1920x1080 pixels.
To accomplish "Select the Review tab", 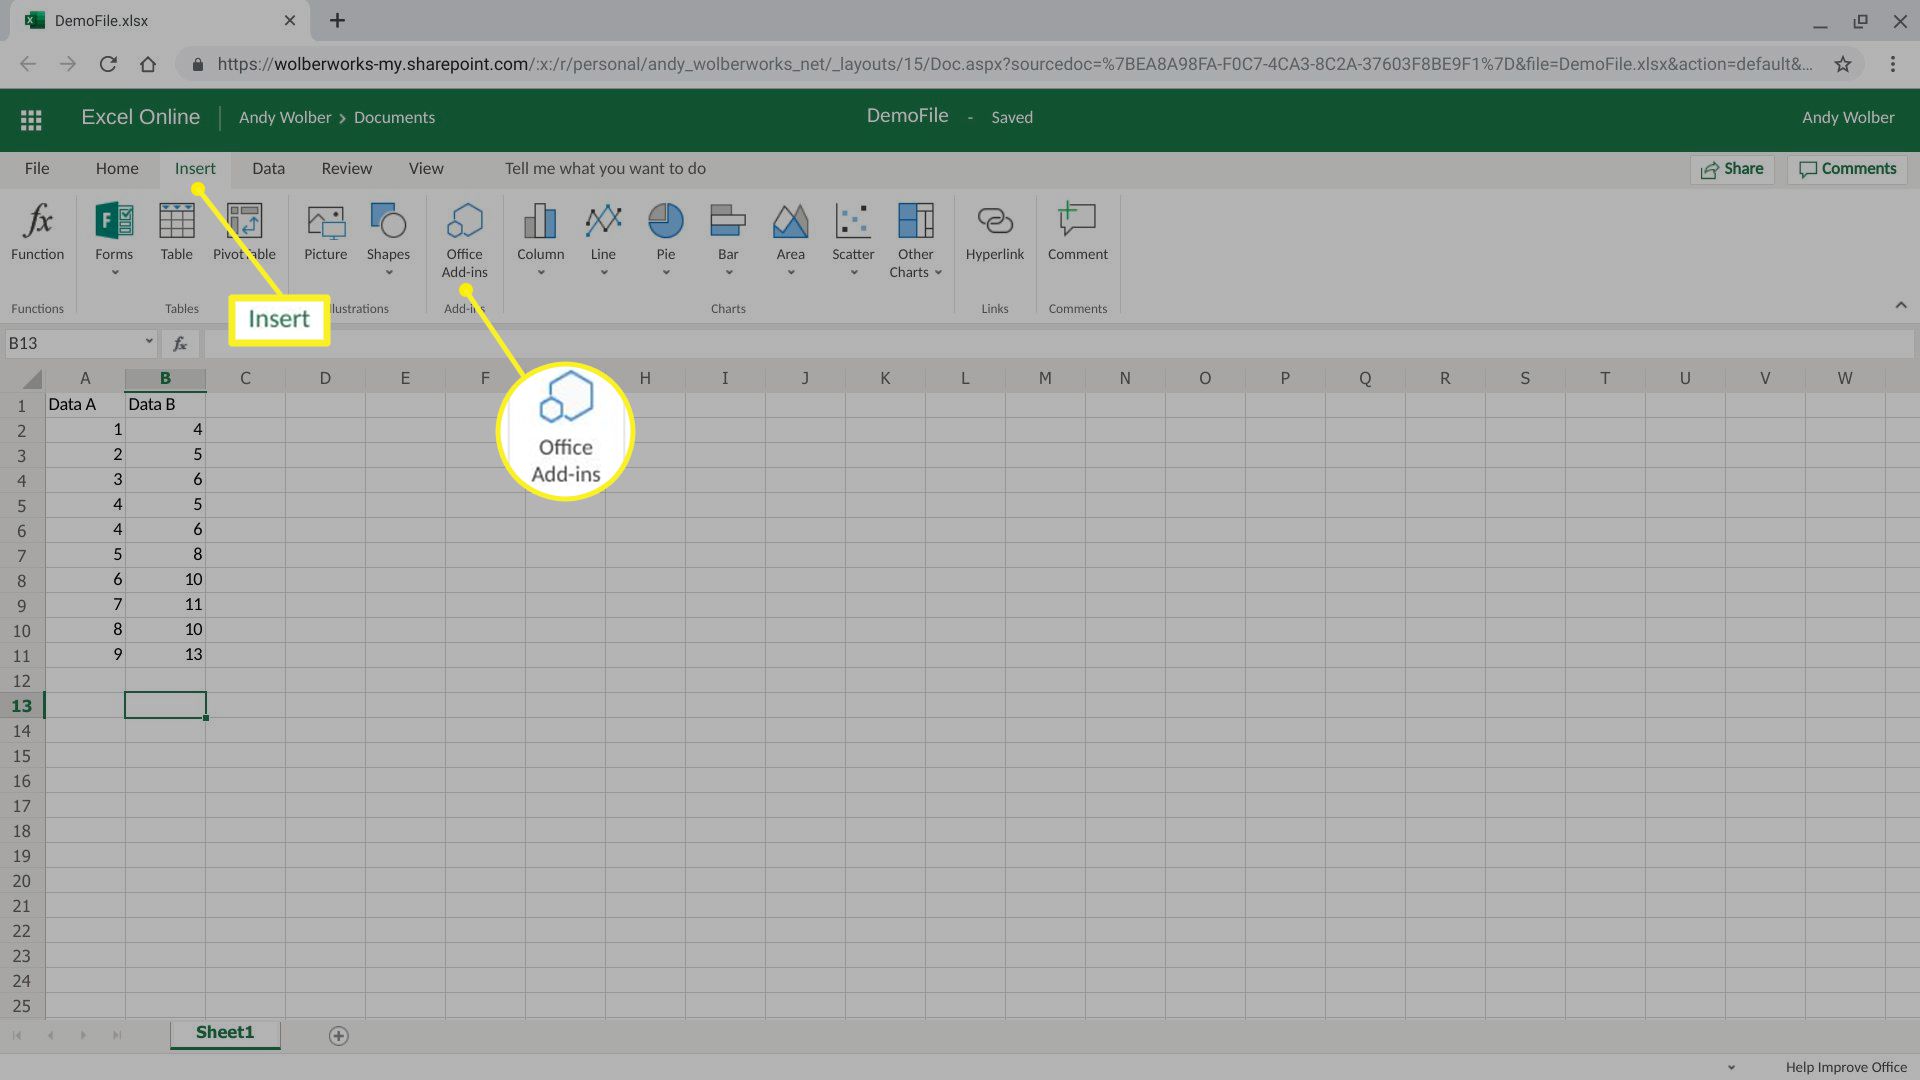I will (345, 167).
